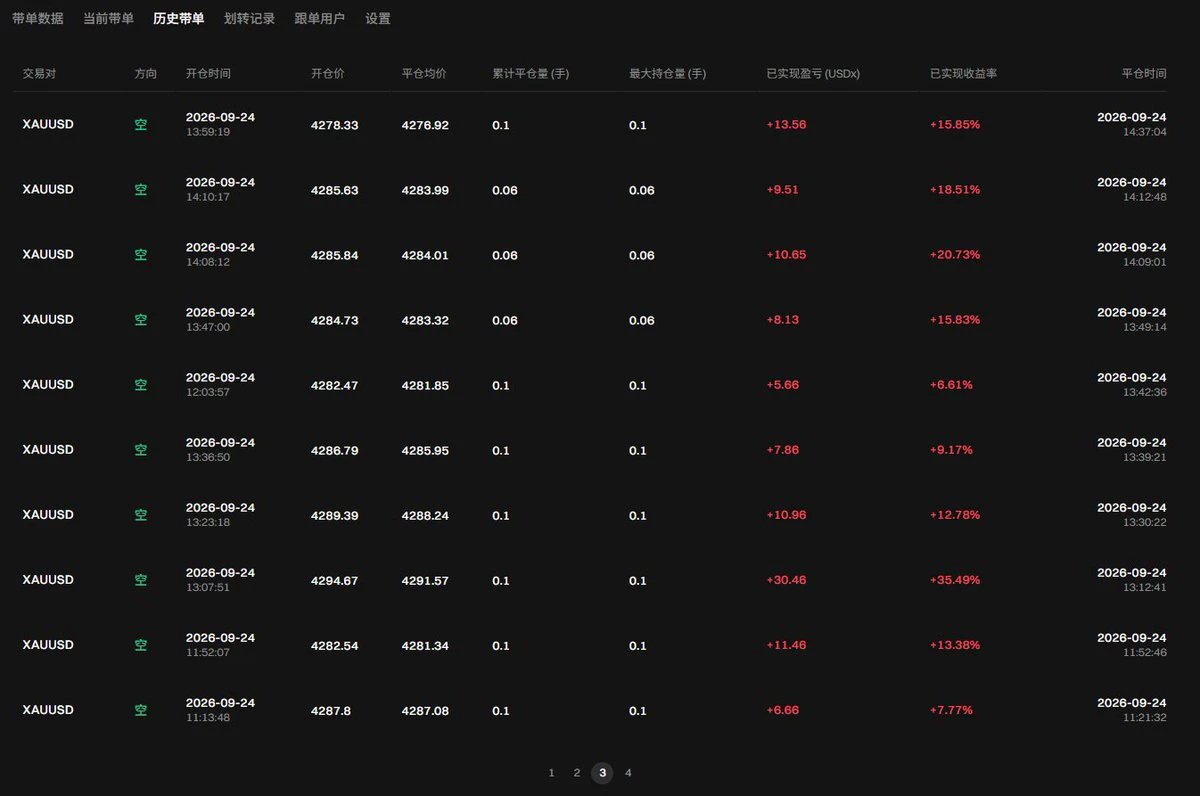This screenshot has height=796, width=1200.
Task: Select the open price 4287.8 cell
Action: coord(331,710)
